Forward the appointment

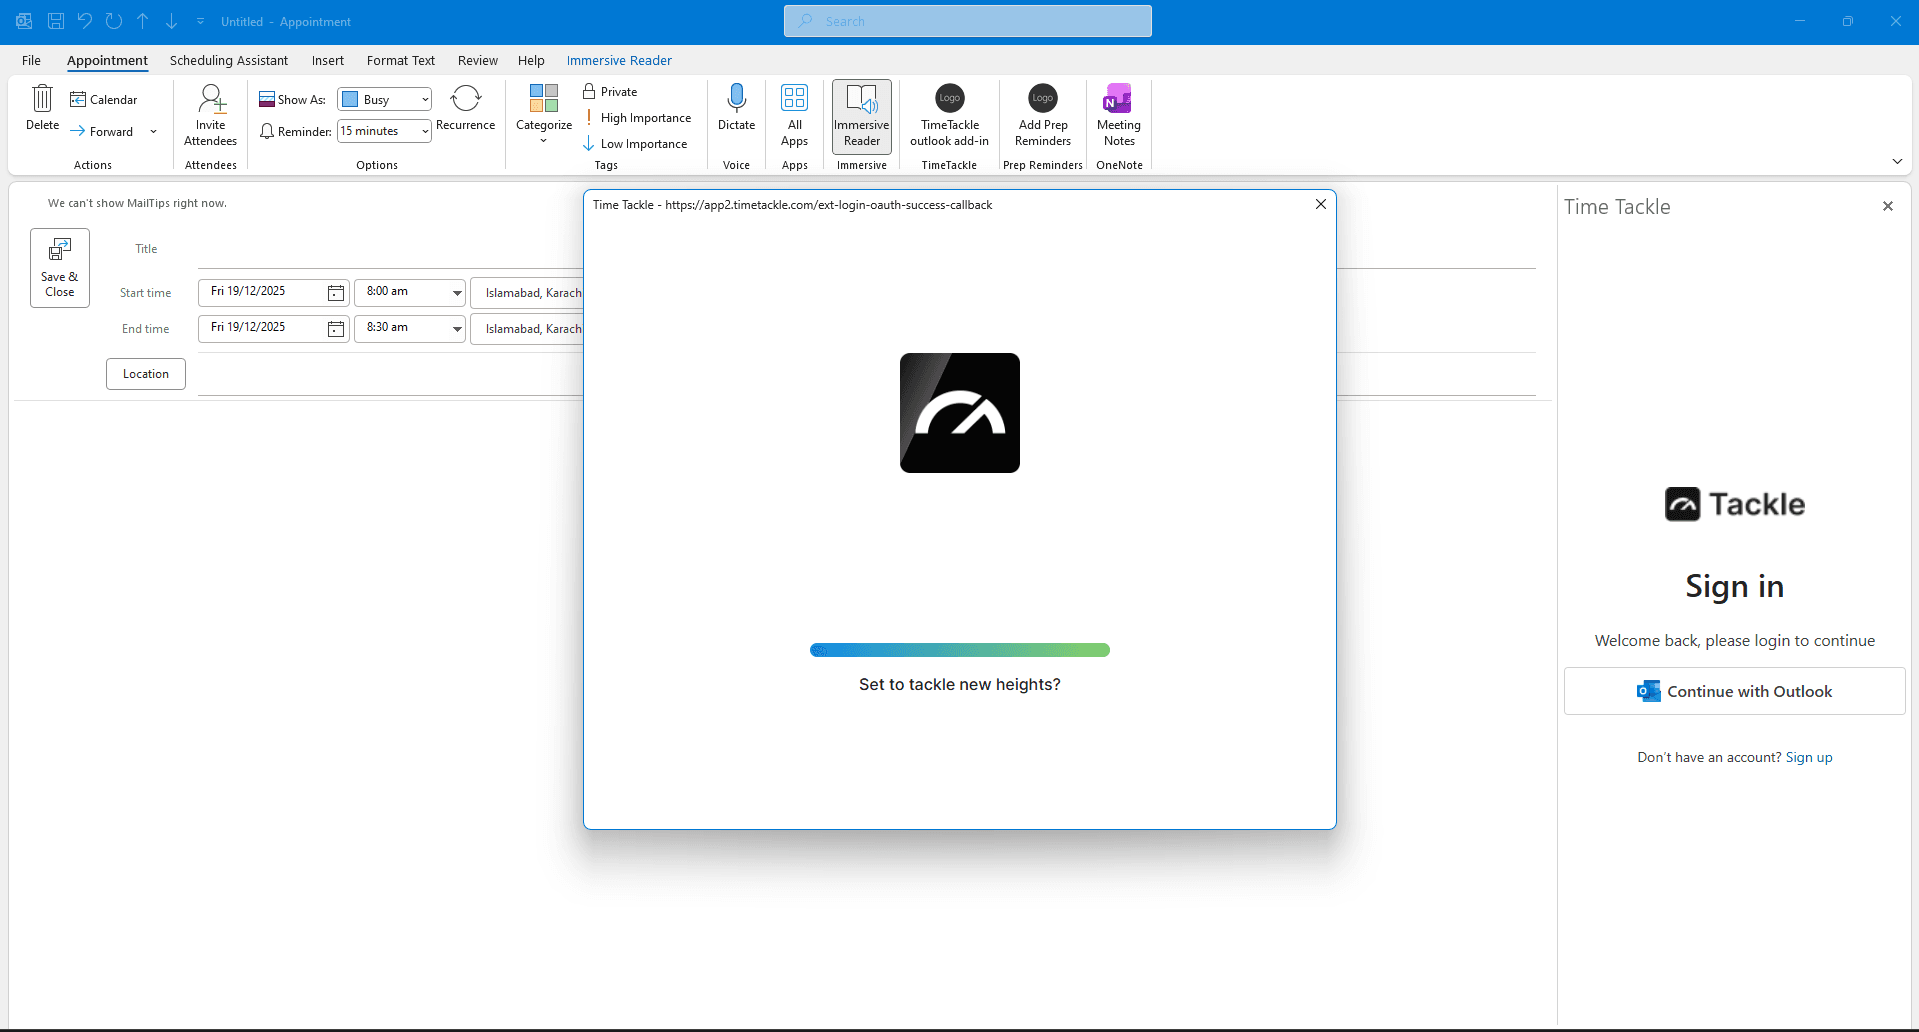point(102,131)
